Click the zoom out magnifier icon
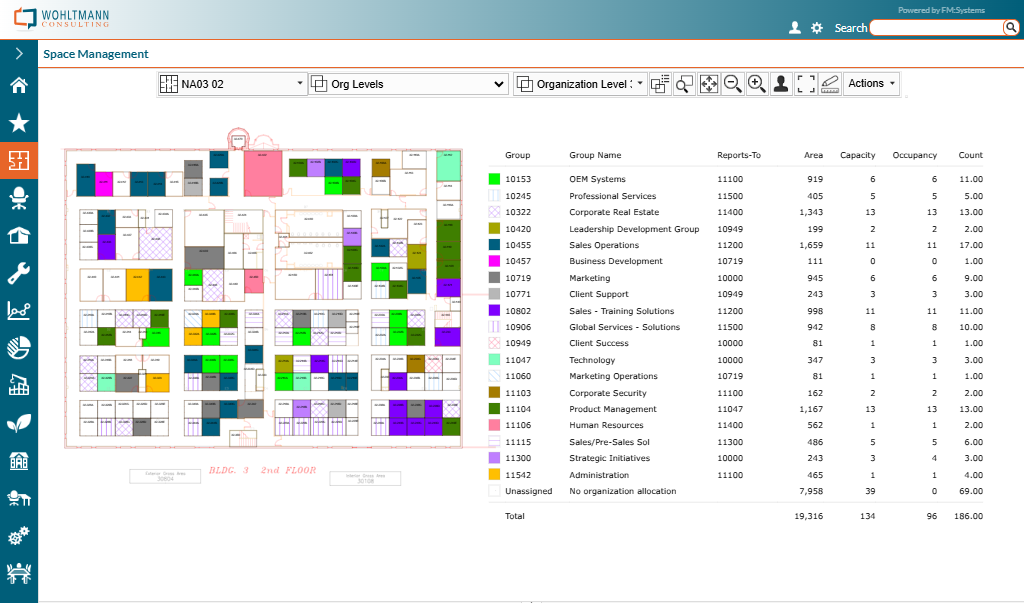The width and height of the screenshot is (1024, 603). coord(733,84)
